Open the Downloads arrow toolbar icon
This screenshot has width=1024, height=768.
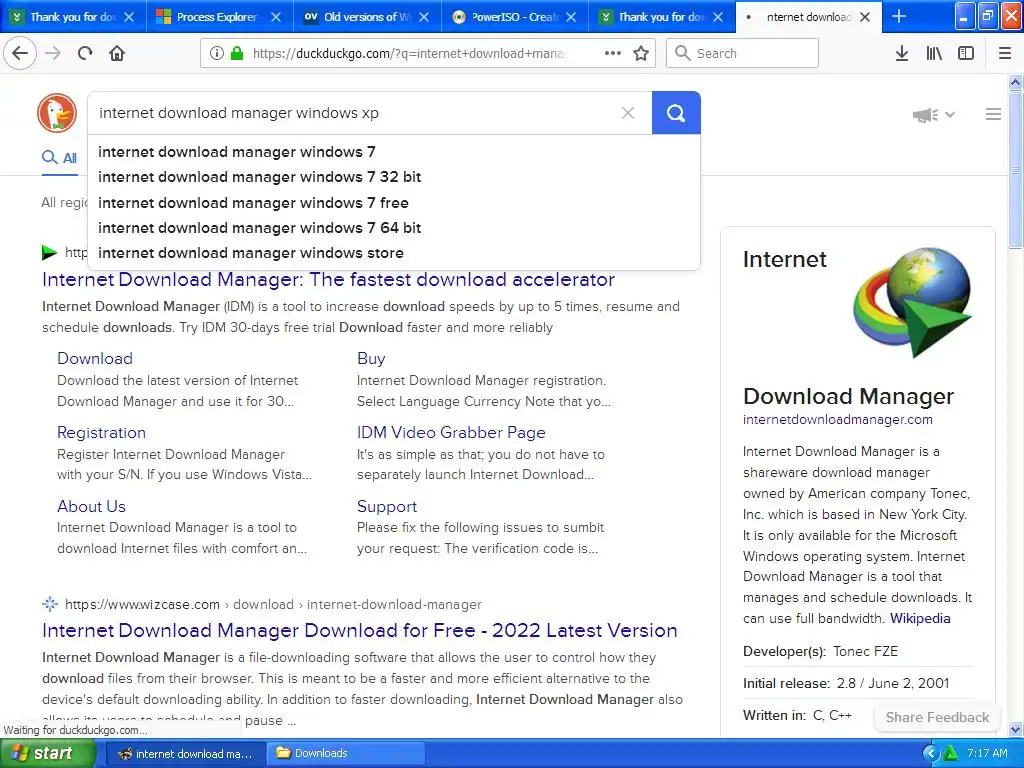pos(902,53)
